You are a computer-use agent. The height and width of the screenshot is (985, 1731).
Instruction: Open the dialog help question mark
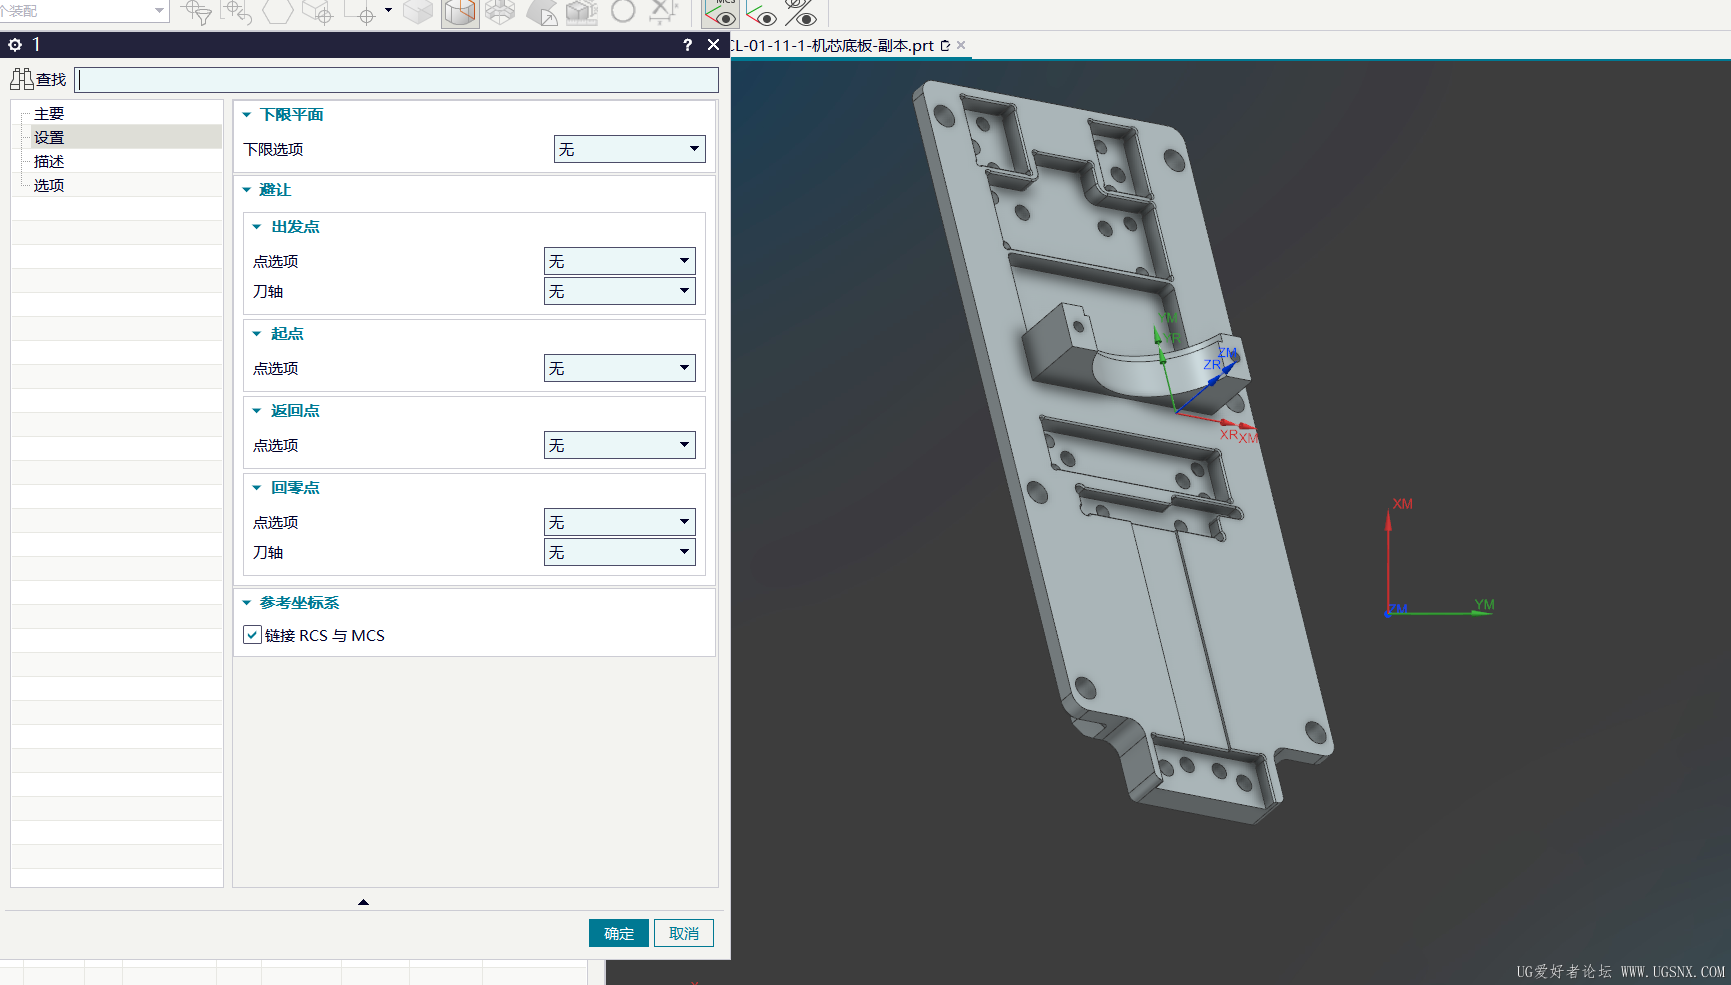pos(687,45)
